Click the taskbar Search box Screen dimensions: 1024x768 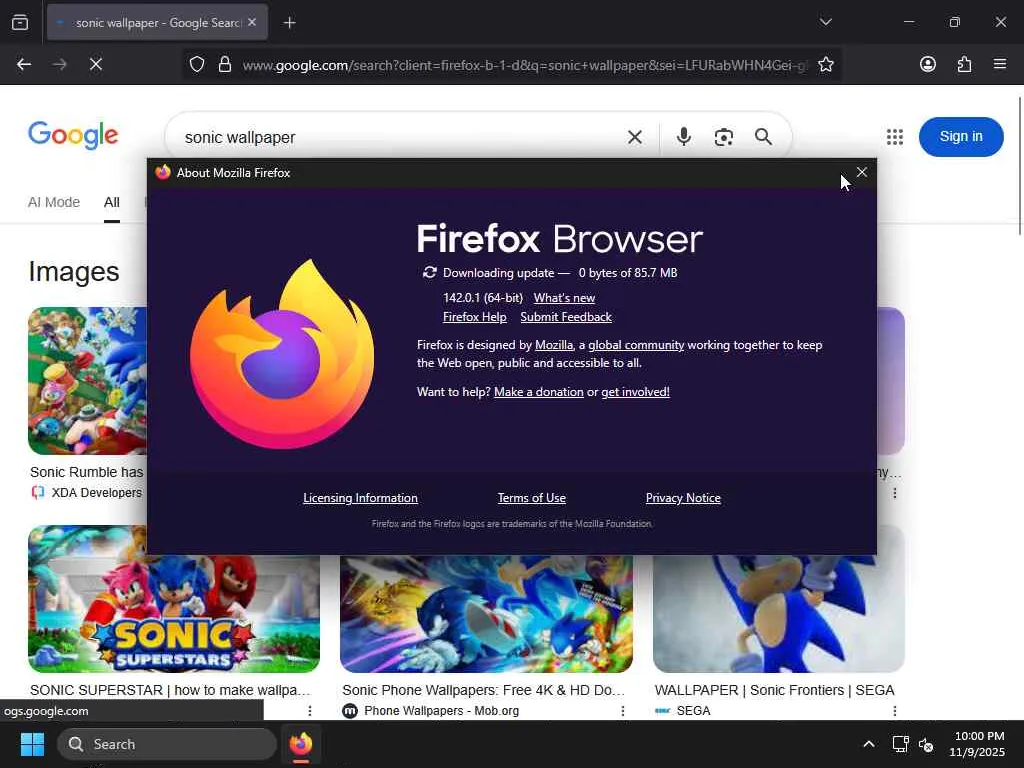167,744
